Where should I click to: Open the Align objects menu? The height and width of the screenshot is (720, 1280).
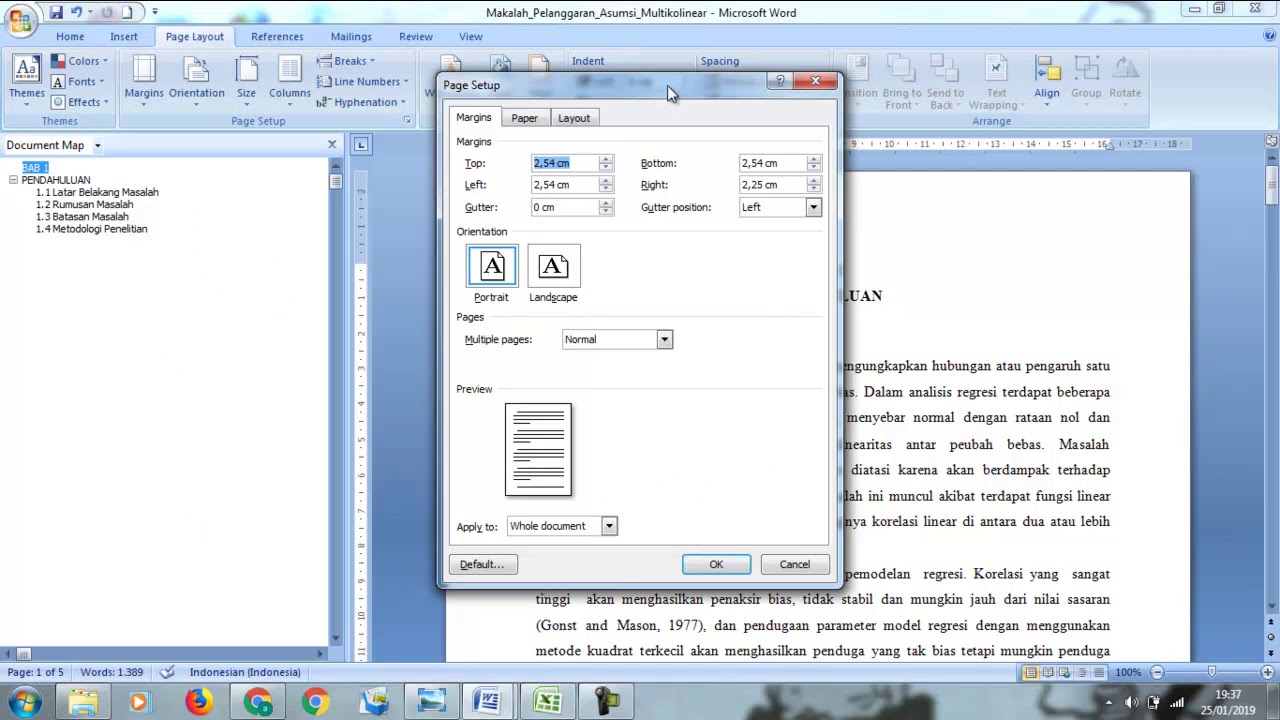coord(1047,81)
